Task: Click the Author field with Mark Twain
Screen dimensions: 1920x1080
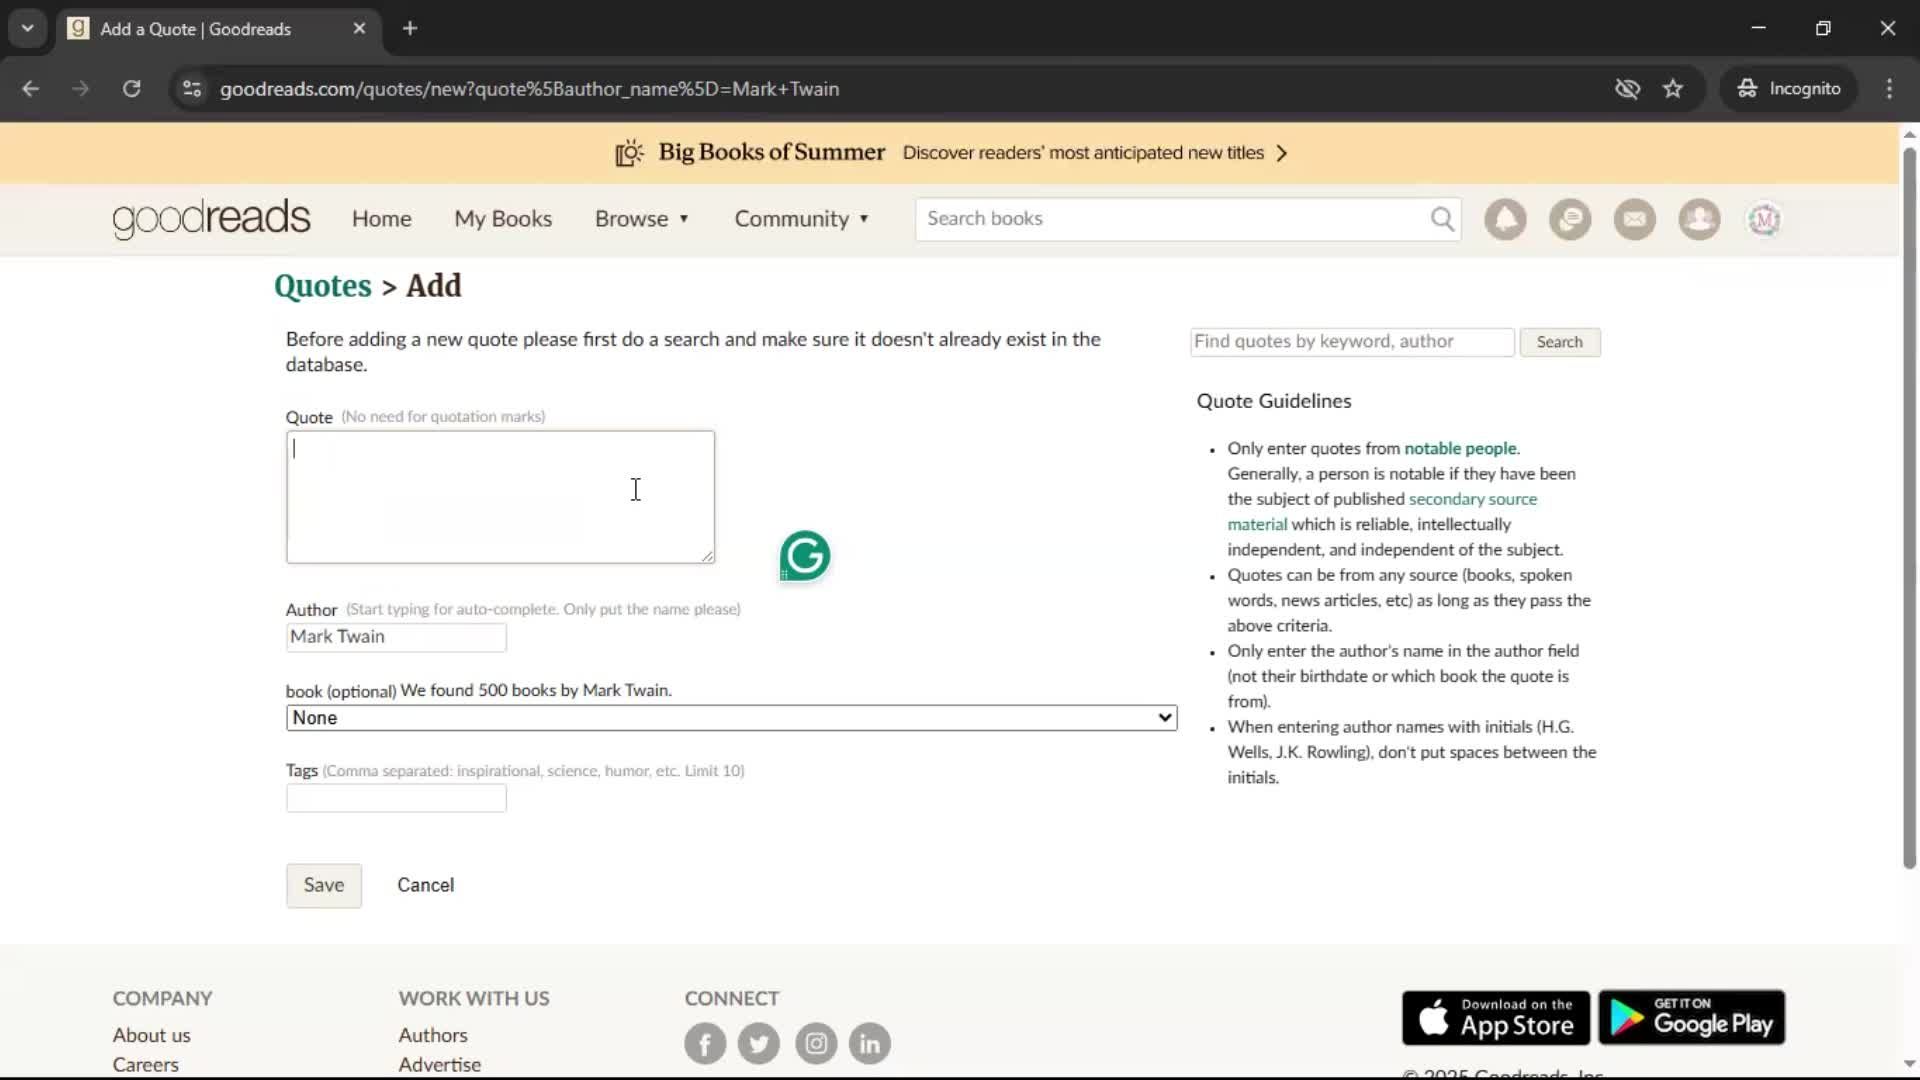Action: click(396, 637)
